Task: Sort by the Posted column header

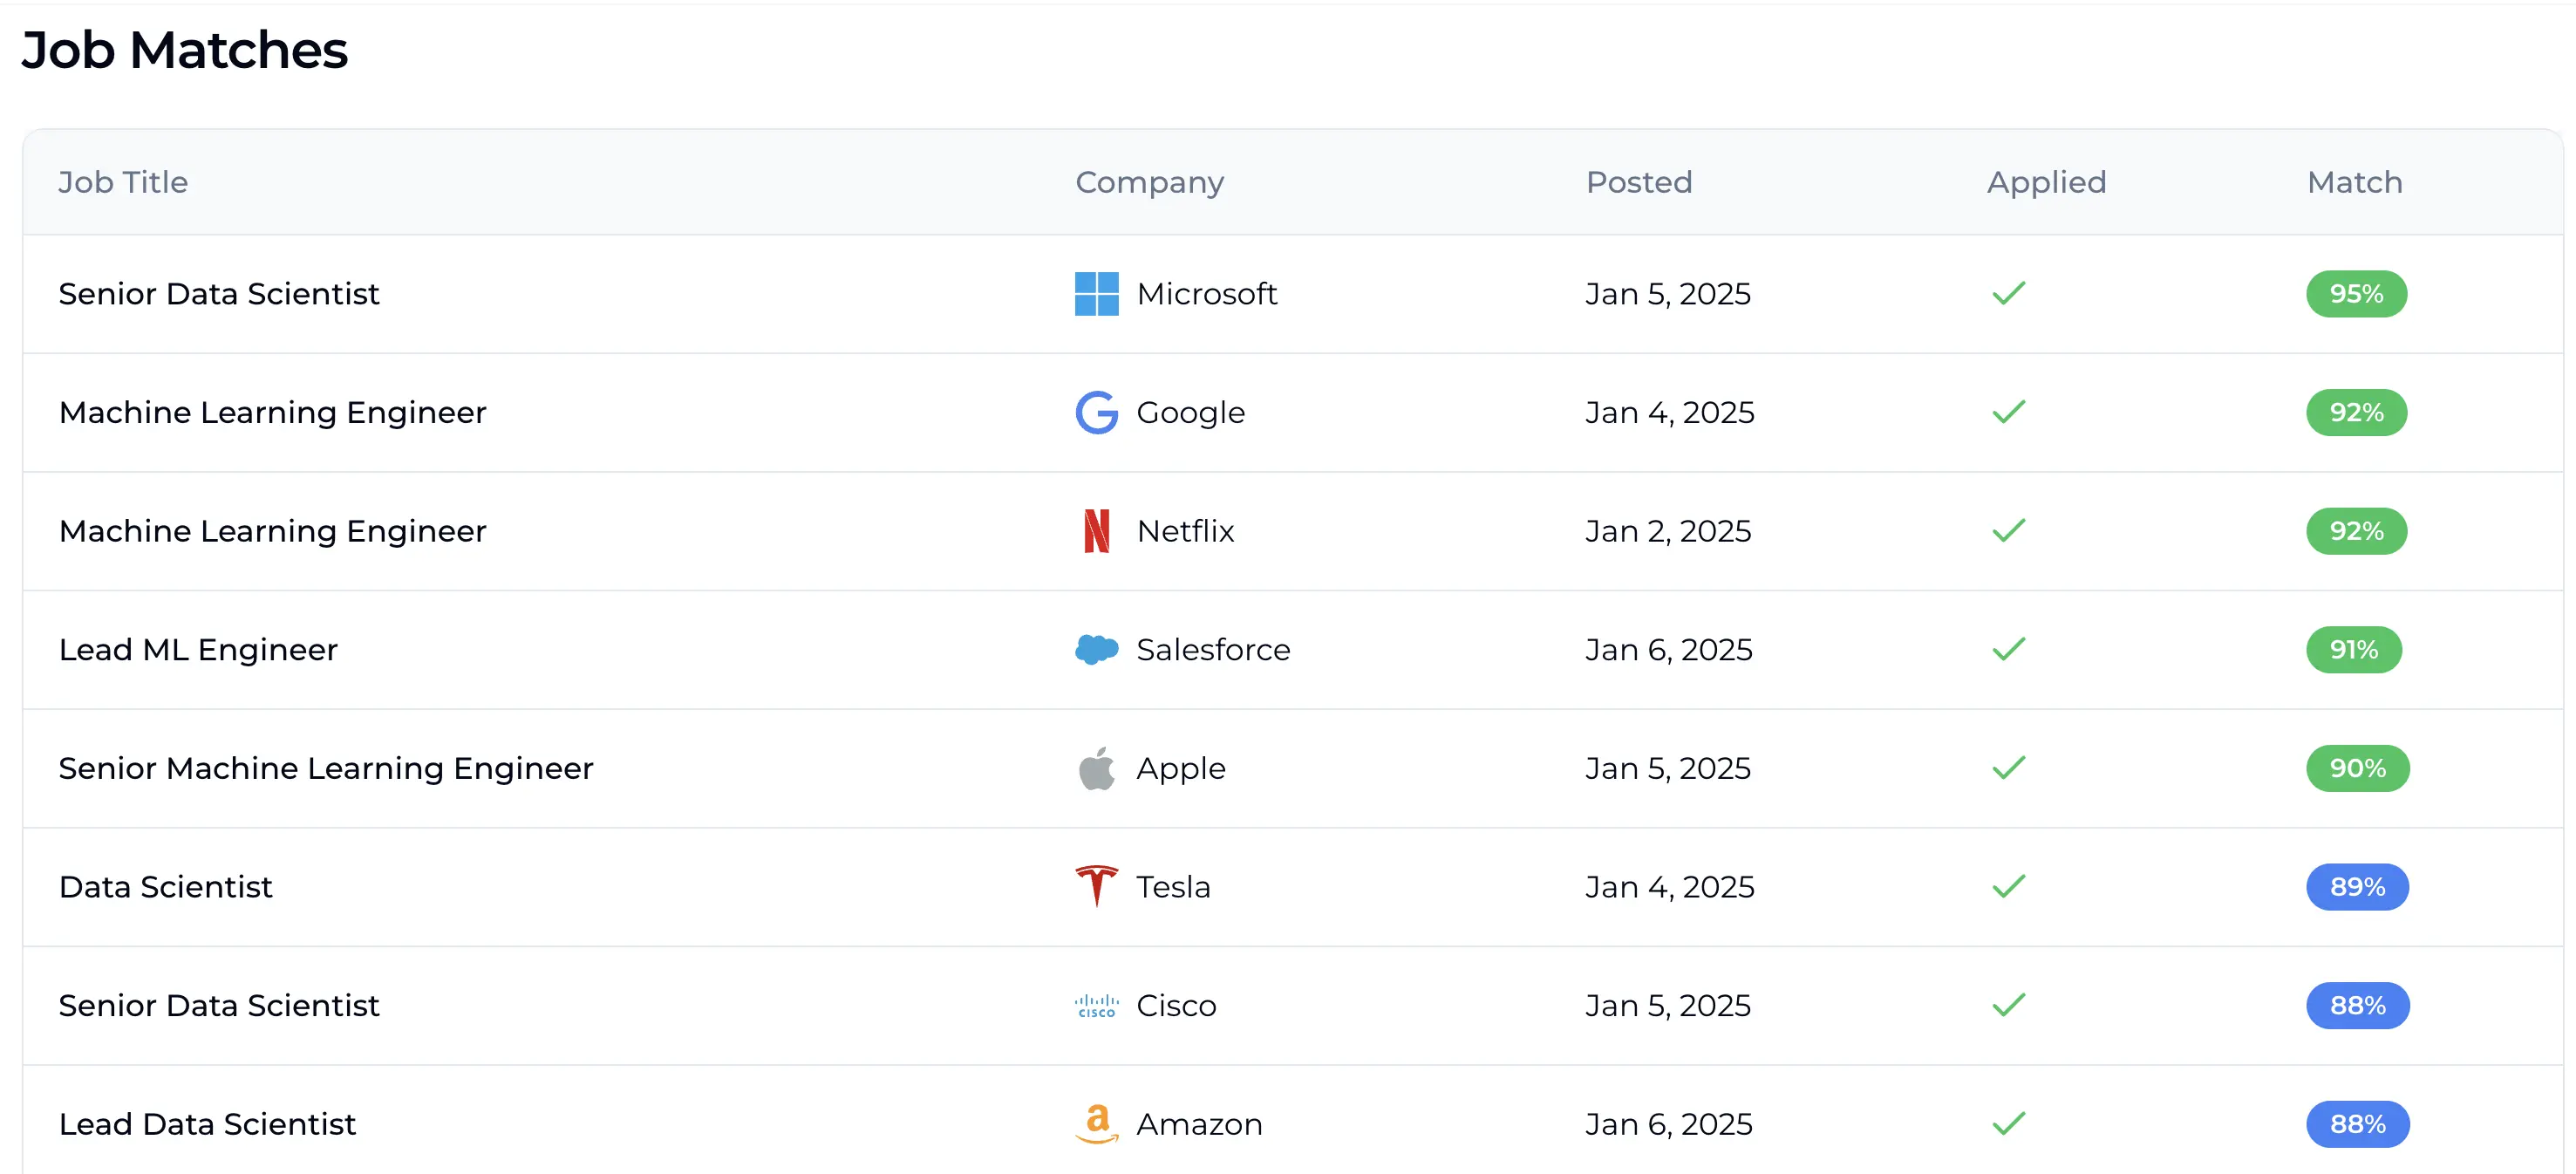Action: 1639,182
